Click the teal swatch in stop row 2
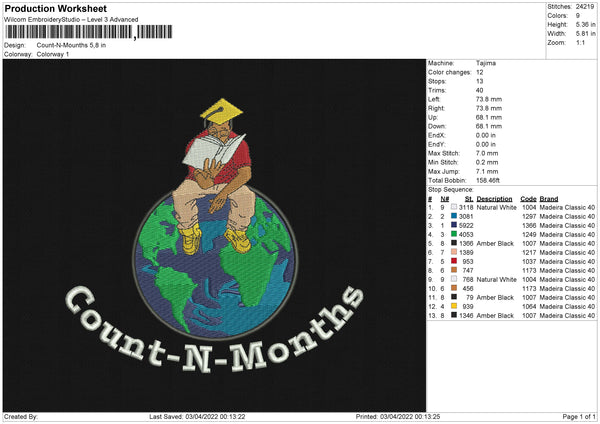Viewport: 600px width, 424px height. (x=454, y=216)
